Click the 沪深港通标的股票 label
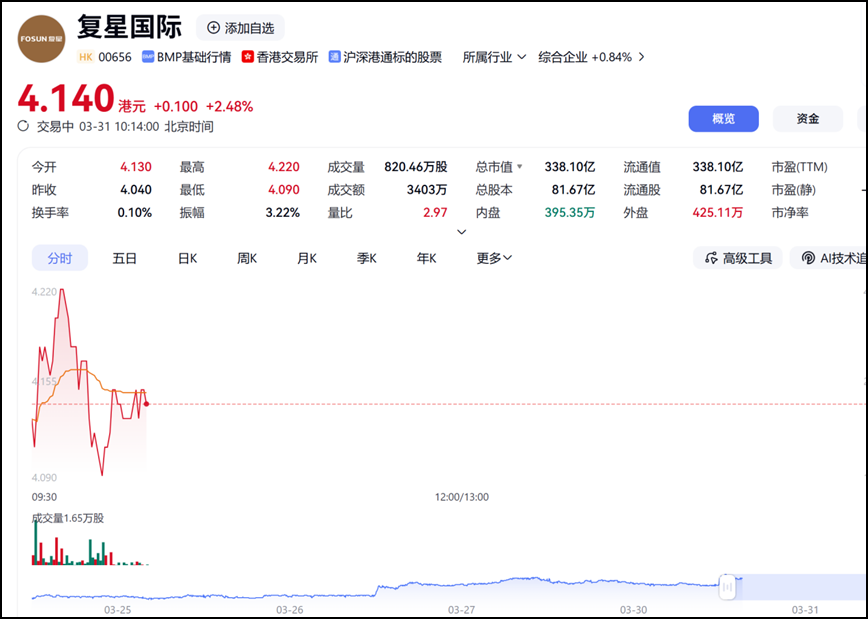The height and width of the screenshot is (619, 868). (392, 57)
